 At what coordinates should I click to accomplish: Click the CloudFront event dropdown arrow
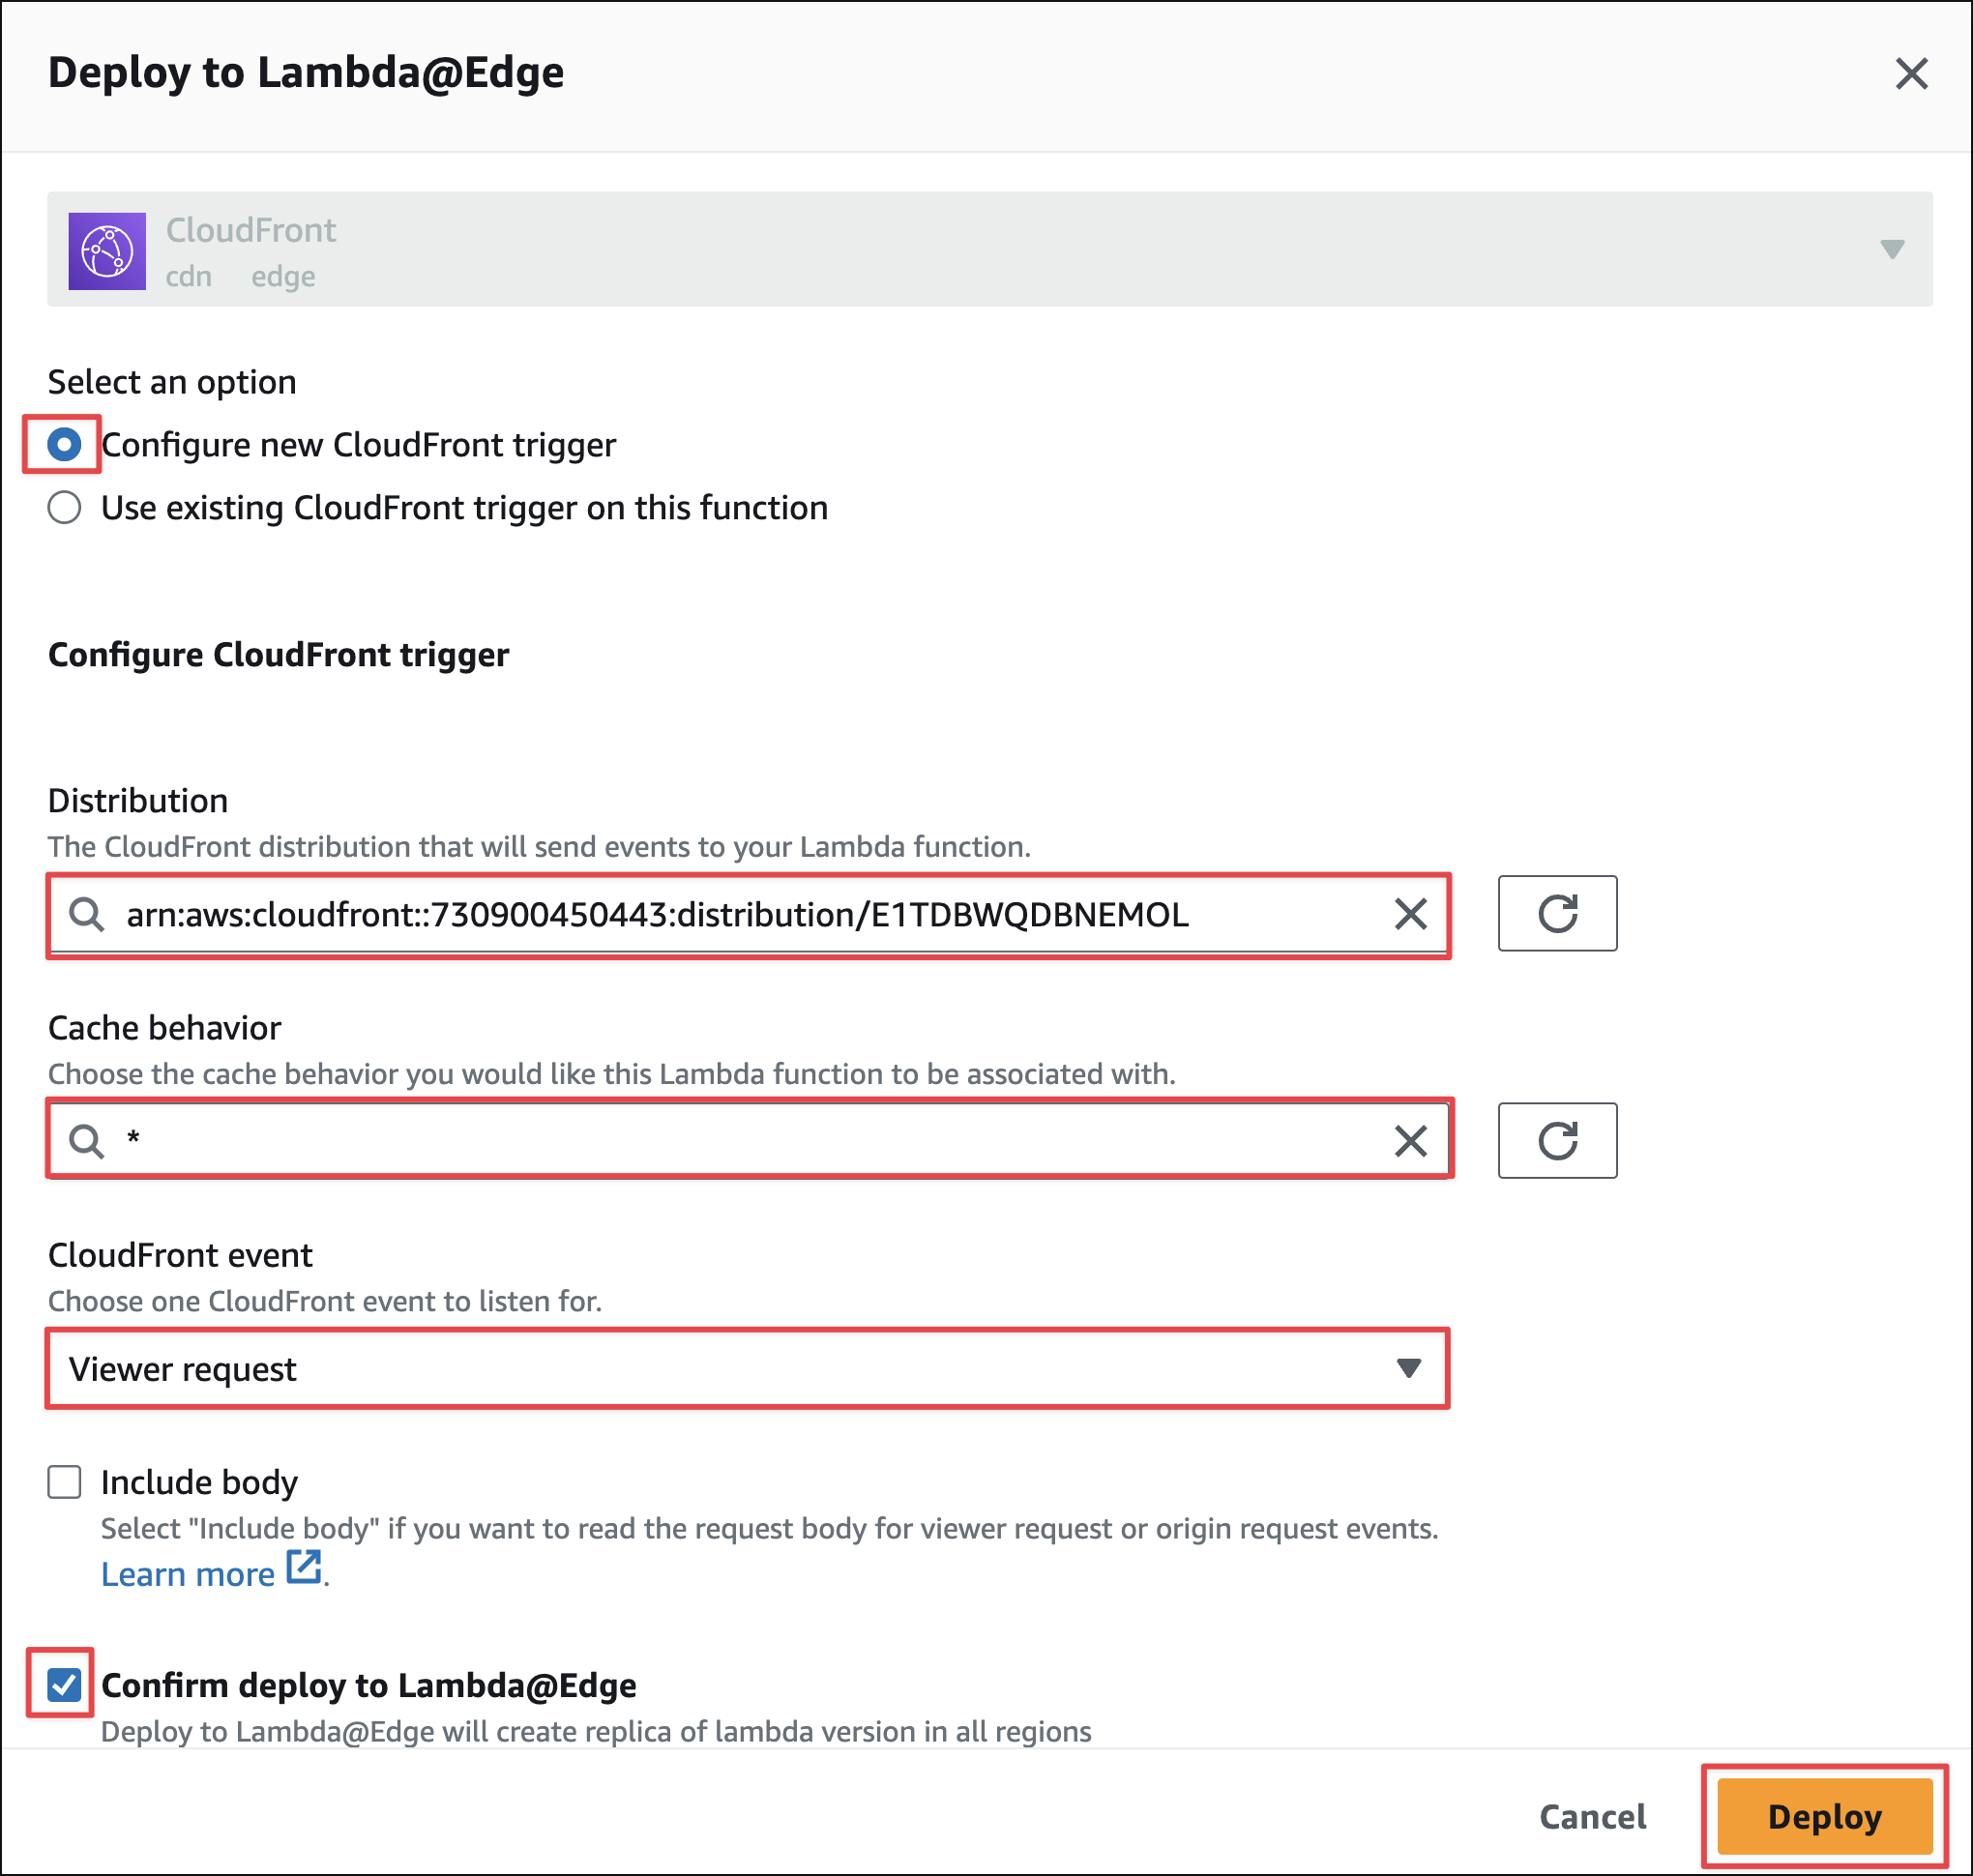point(1408,1369)
